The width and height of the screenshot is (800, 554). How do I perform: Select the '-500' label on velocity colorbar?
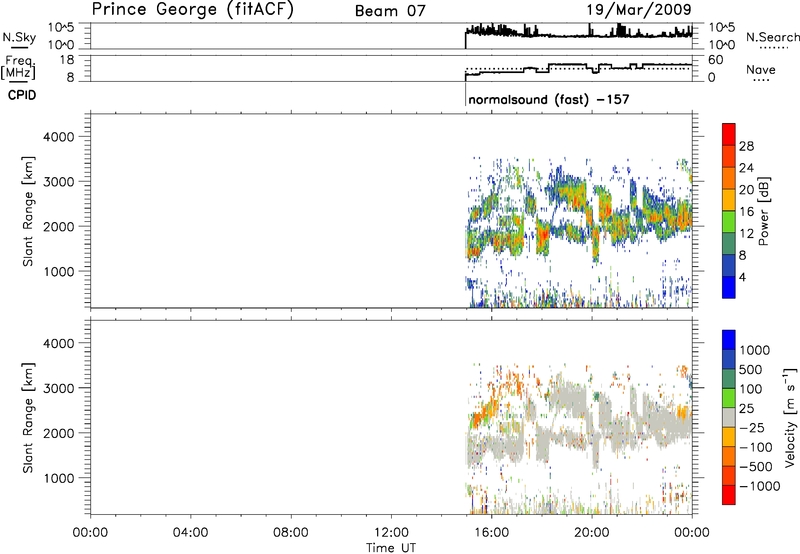756,466
